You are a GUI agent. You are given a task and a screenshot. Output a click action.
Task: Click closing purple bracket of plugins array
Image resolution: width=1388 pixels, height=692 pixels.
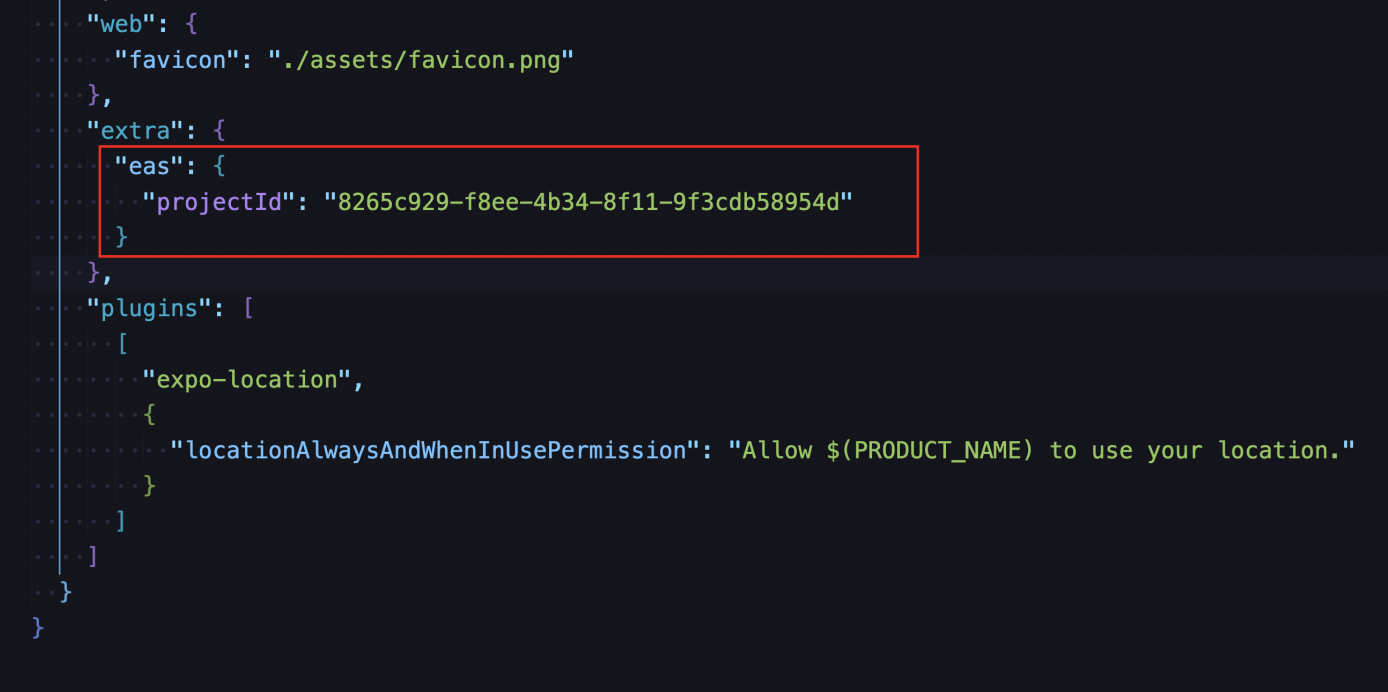coord(94,556)
